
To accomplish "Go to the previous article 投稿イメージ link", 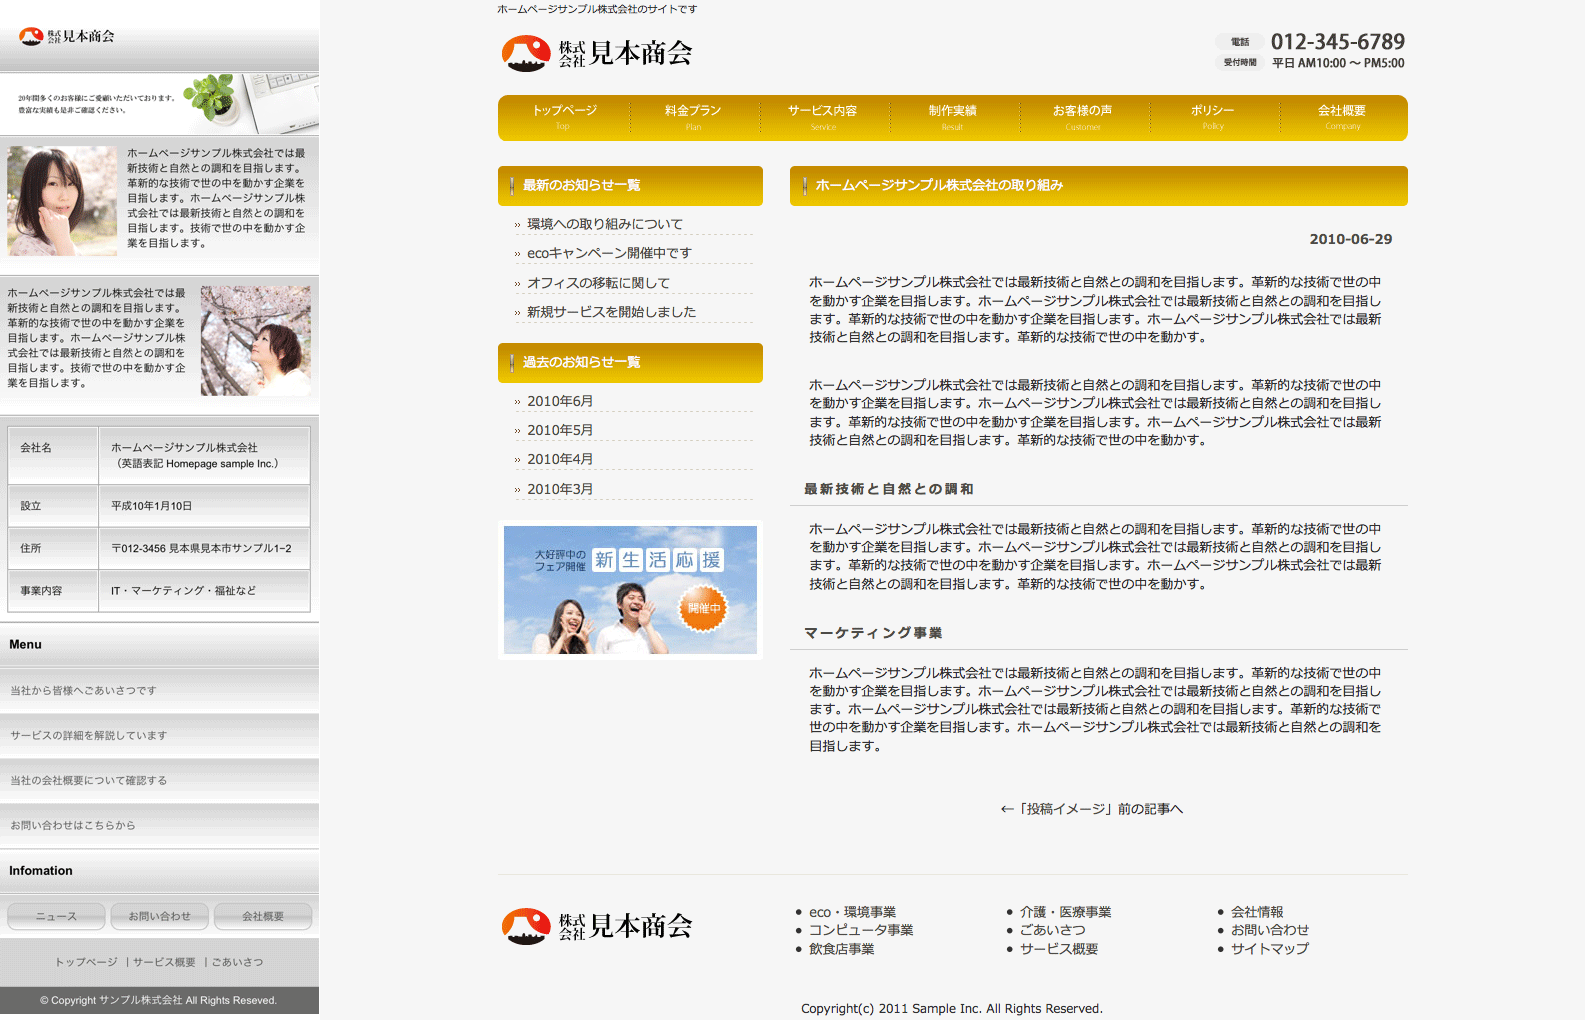I will (x=1092, y=809).
